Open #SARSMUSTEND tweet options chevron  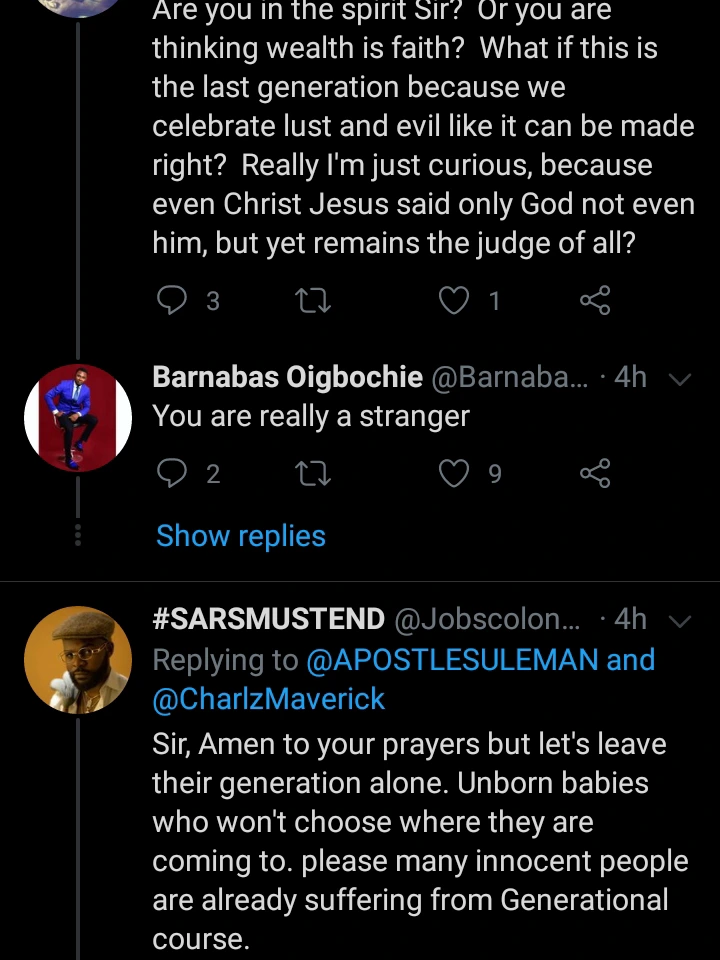point(680,621)
